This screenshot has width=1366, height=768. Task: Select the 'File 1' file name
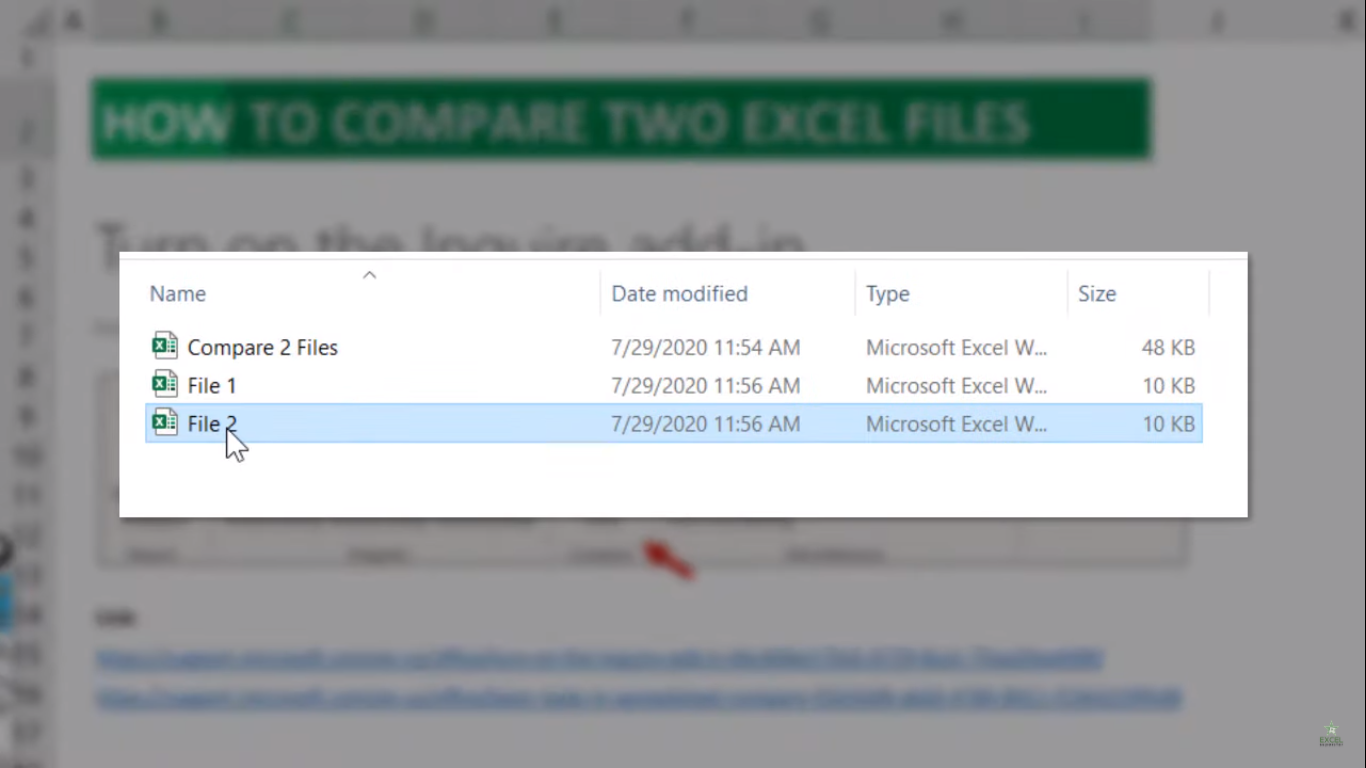[x=212, y=385]
